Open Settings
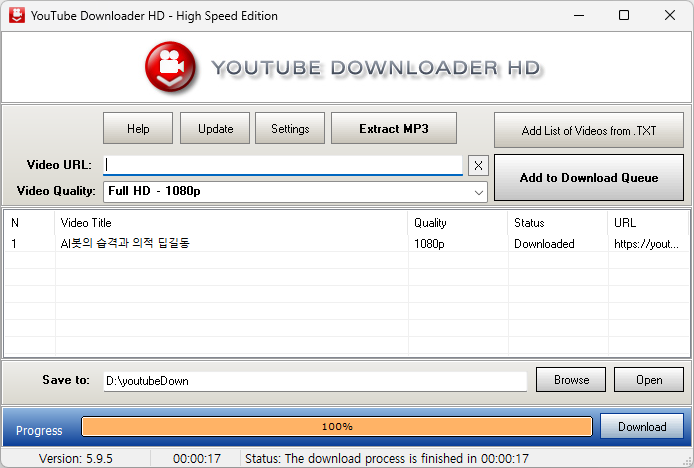Image resolution: width=694 pixels, height=468 pixels. pyautogui.click(x=290, y=128)
